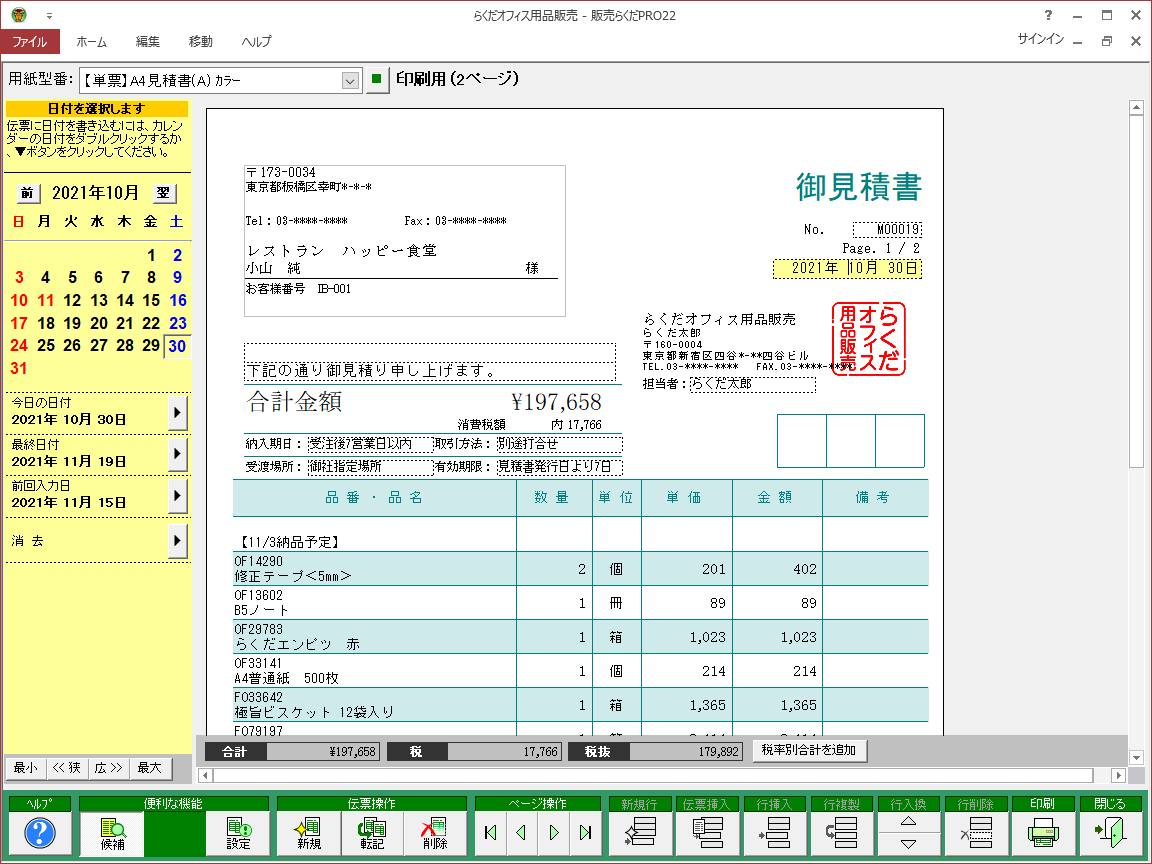This screenshot has width=1152, height=864.
Task: Click the 広 >> widen button
Action: [109, 768]
